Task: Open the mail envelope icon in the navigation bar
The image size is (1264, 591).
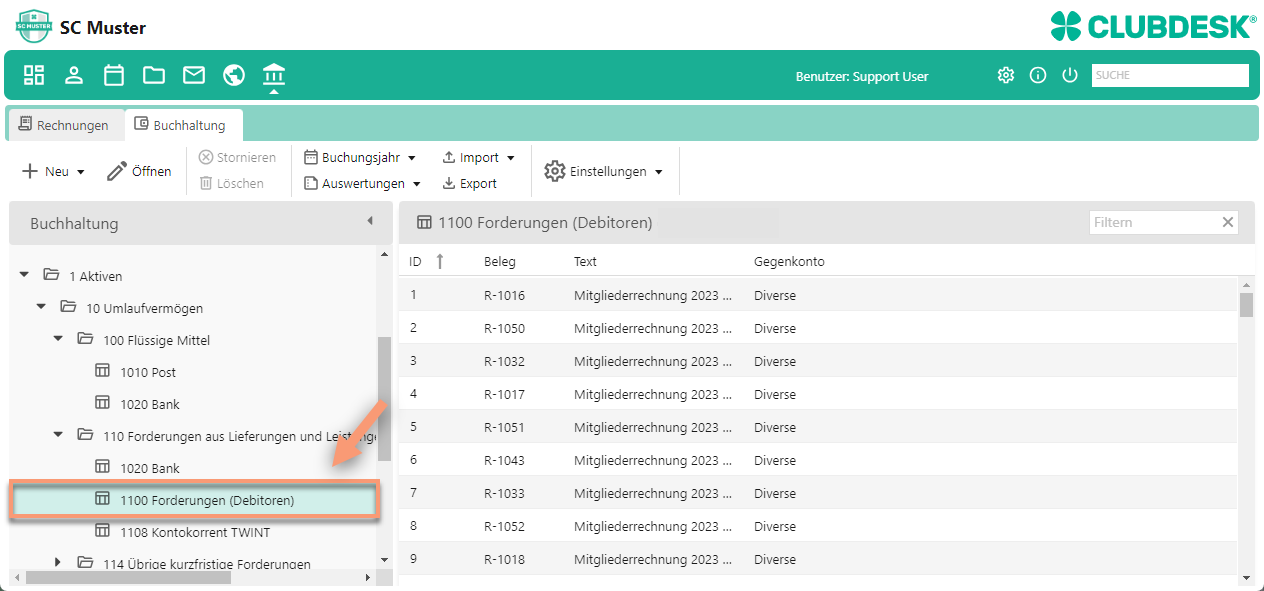Action: pos(194,75)
